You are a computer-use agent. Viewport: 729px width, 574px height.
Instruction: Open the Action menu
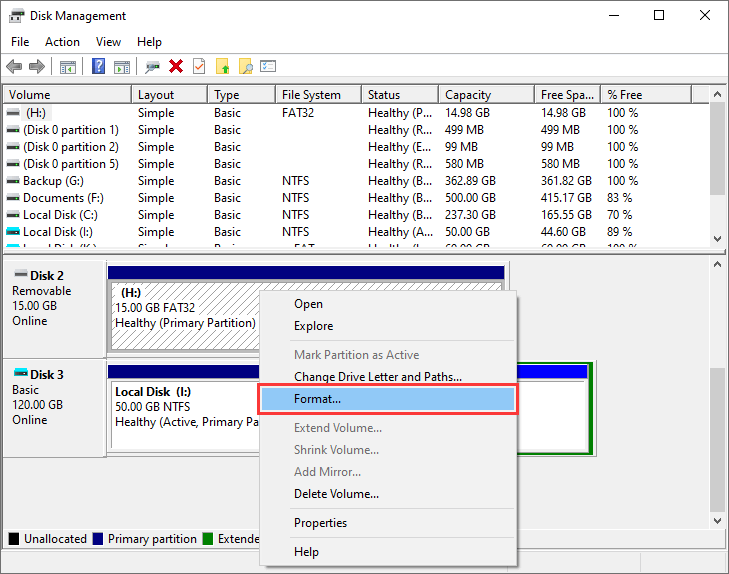62,42
